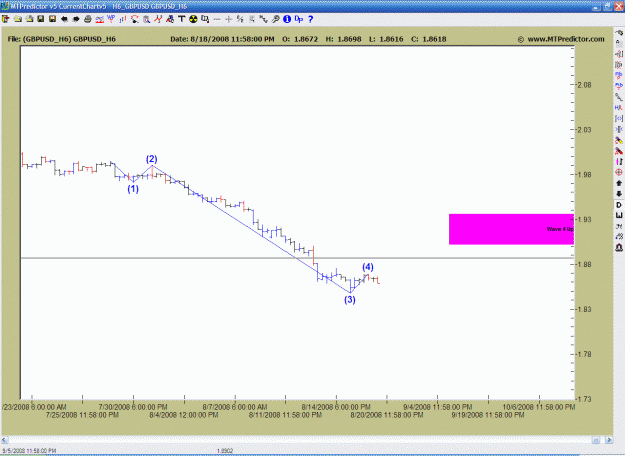Click the red zigzag wave tool icon
625x456 pixels.
tap(158, 19)
